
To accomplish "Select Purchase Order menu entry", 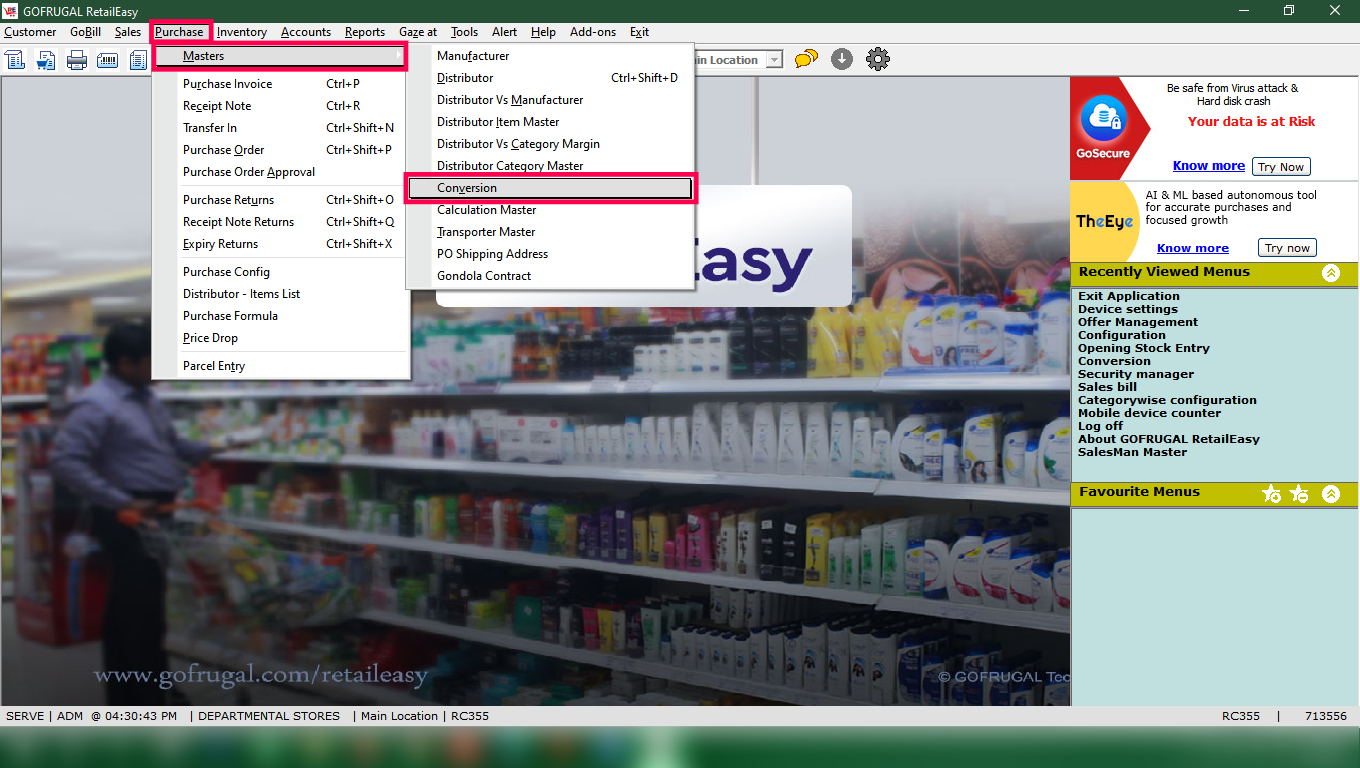I will click(281, 150).
